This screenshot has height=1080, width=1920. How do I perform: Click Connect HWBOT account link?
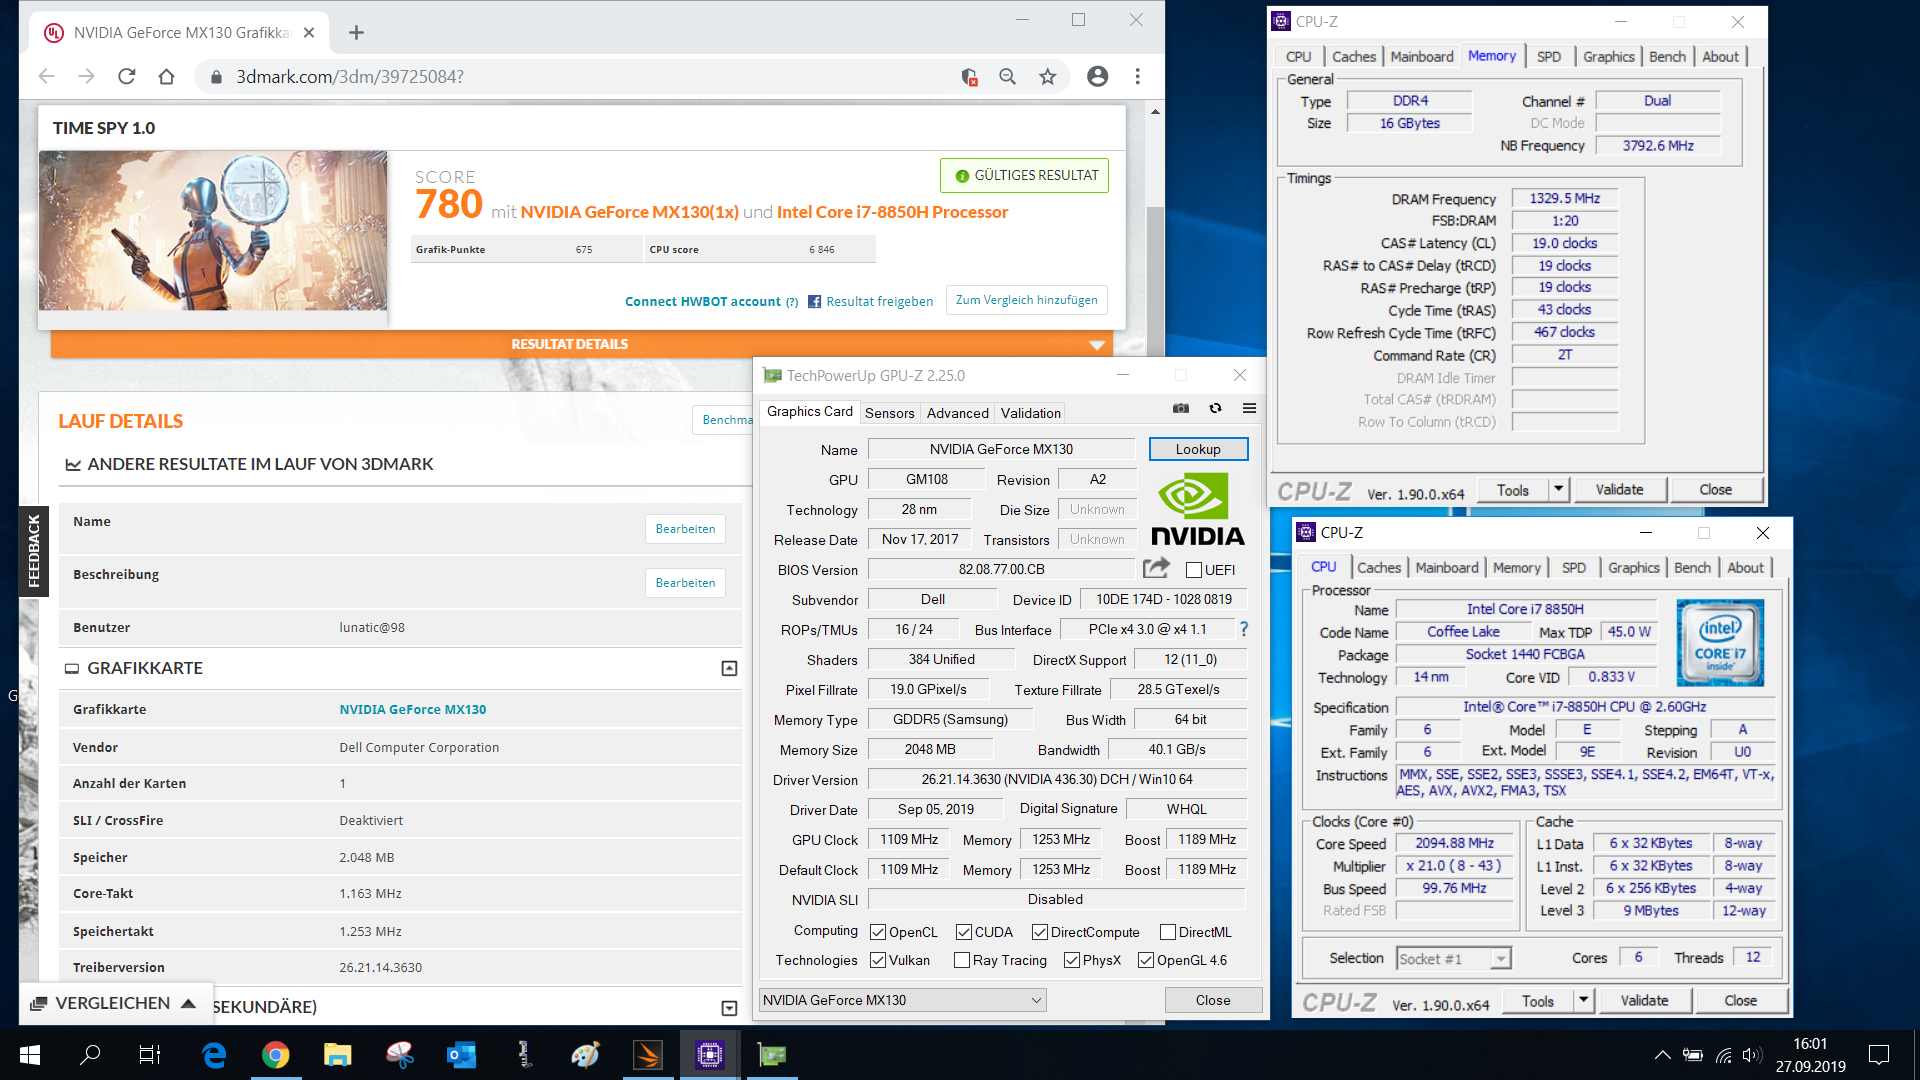pos(703,301)
